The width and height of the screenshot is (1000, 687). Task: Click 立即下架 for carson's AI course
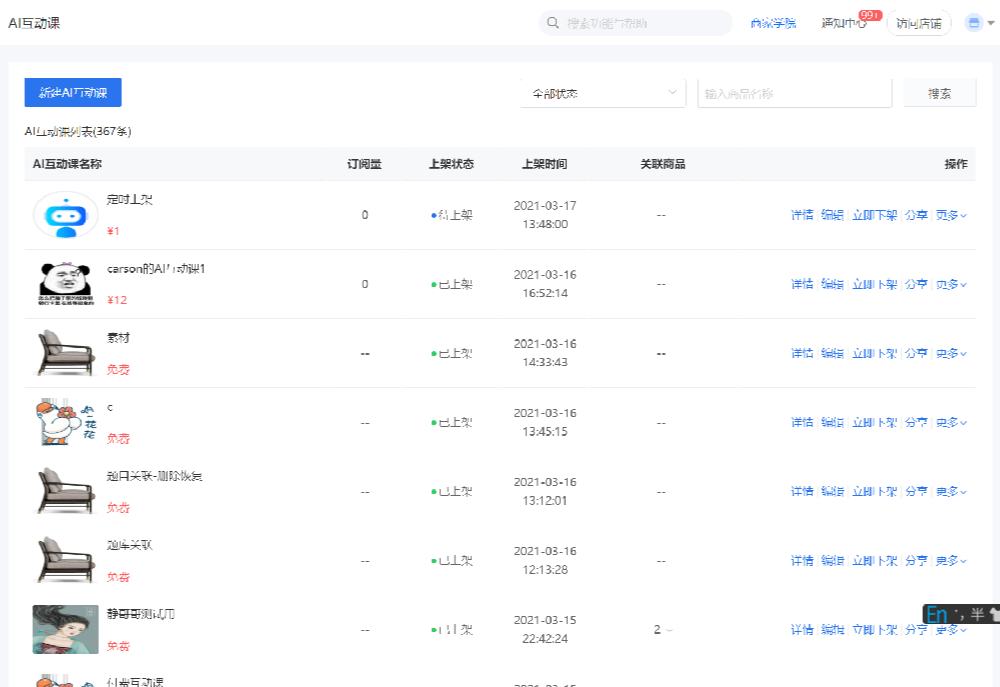(x=874, y=284)
